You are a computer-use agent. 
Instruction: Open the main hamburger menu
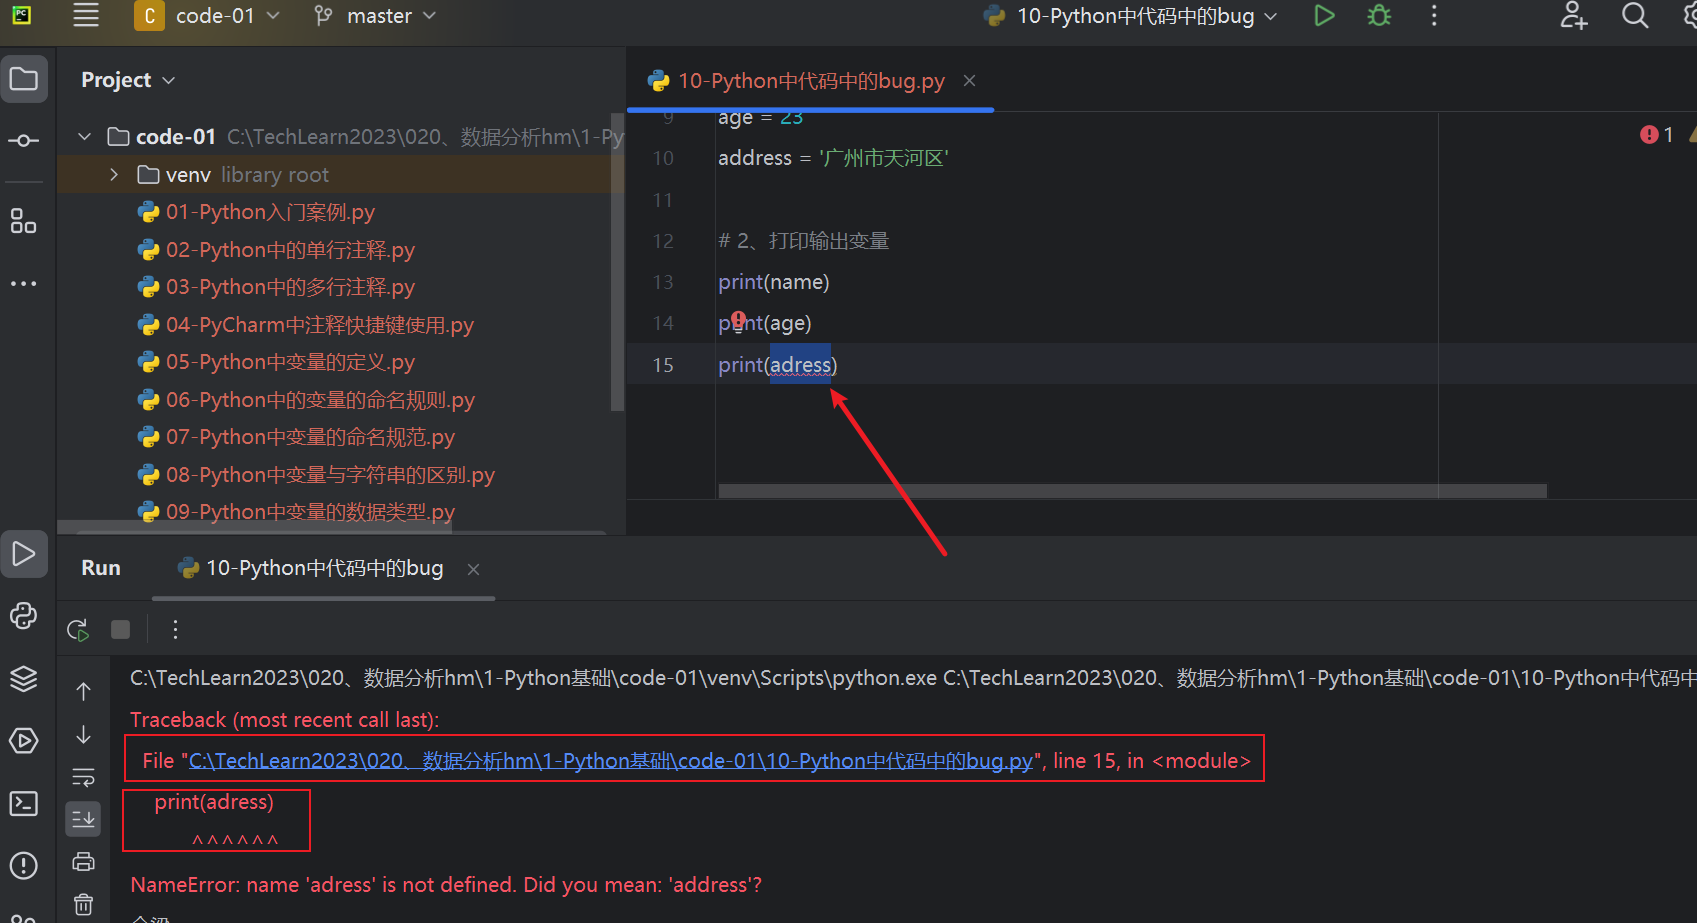click(x=86, y=15)
